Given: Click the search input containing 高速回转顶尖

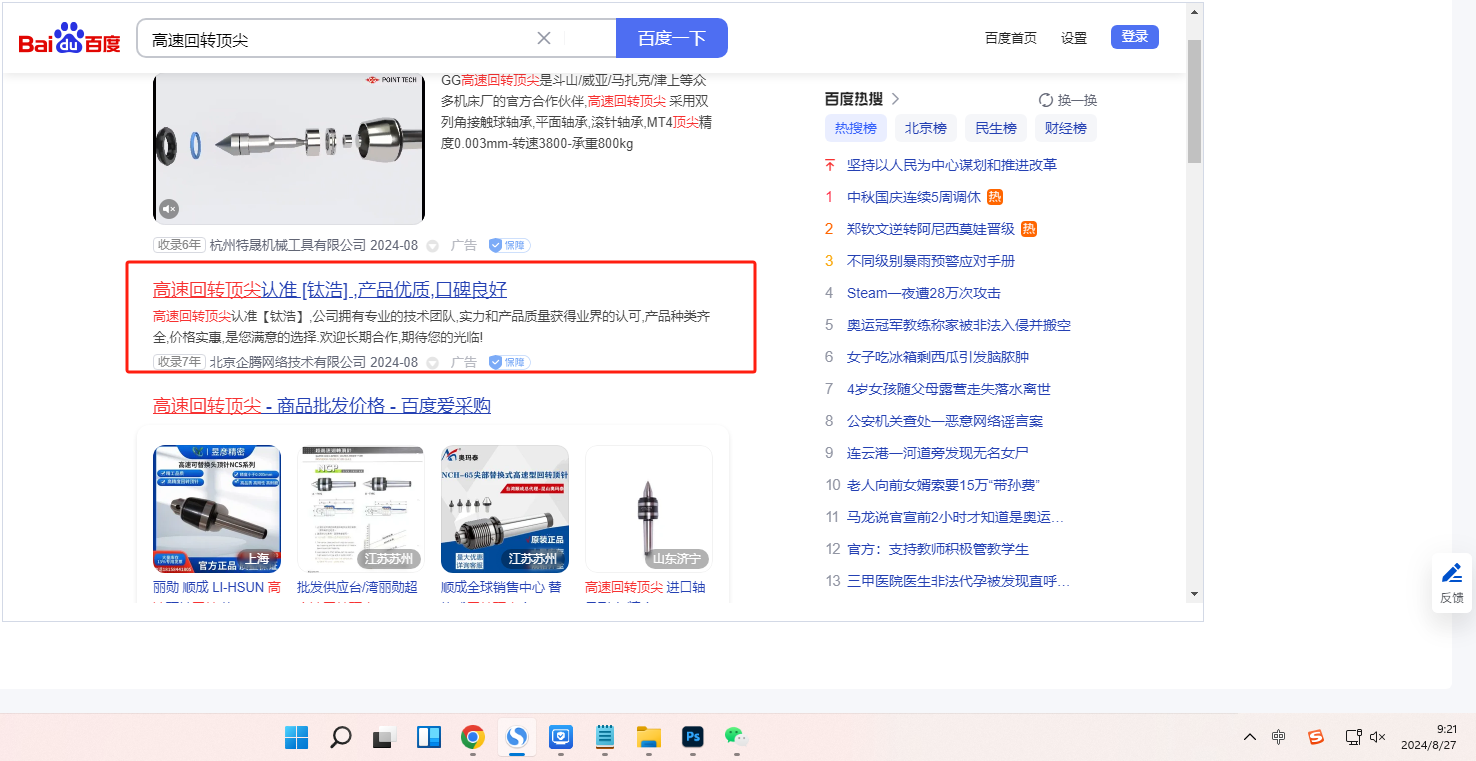Looking at the screenshot, I should [x=340, y=39].
